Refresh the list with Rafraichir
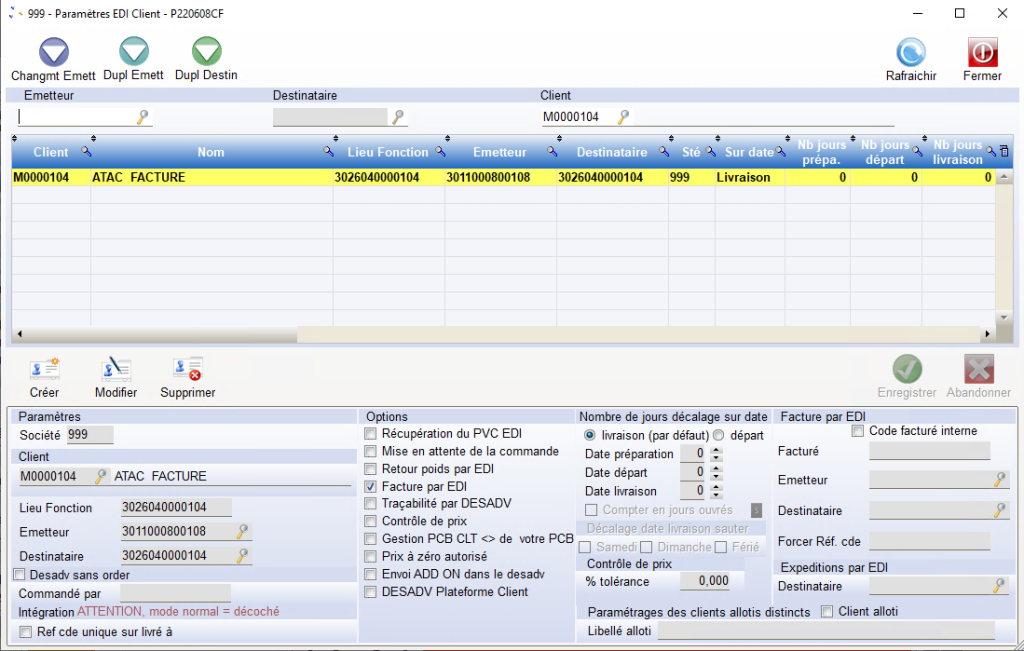1024x651 pixels. coord(910,53)
